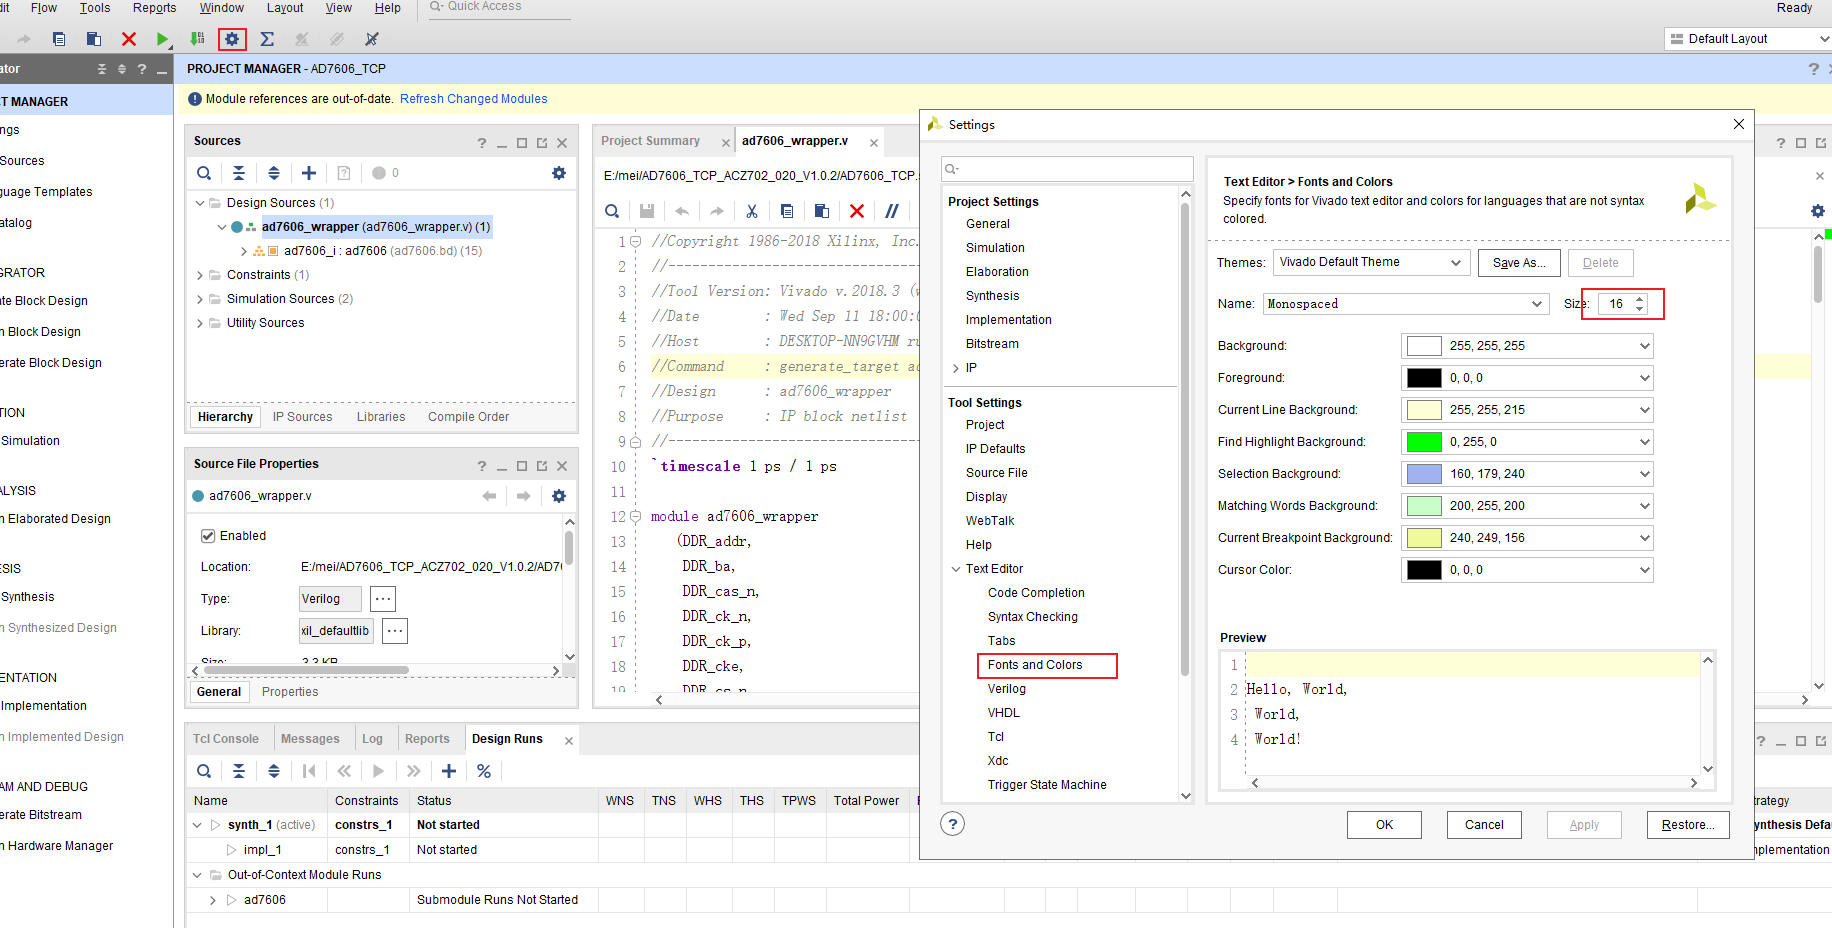Image resolution: width=1832 pixels, height=928 pixels.
Task: Toggle line comments in editor
Action: 892,211
